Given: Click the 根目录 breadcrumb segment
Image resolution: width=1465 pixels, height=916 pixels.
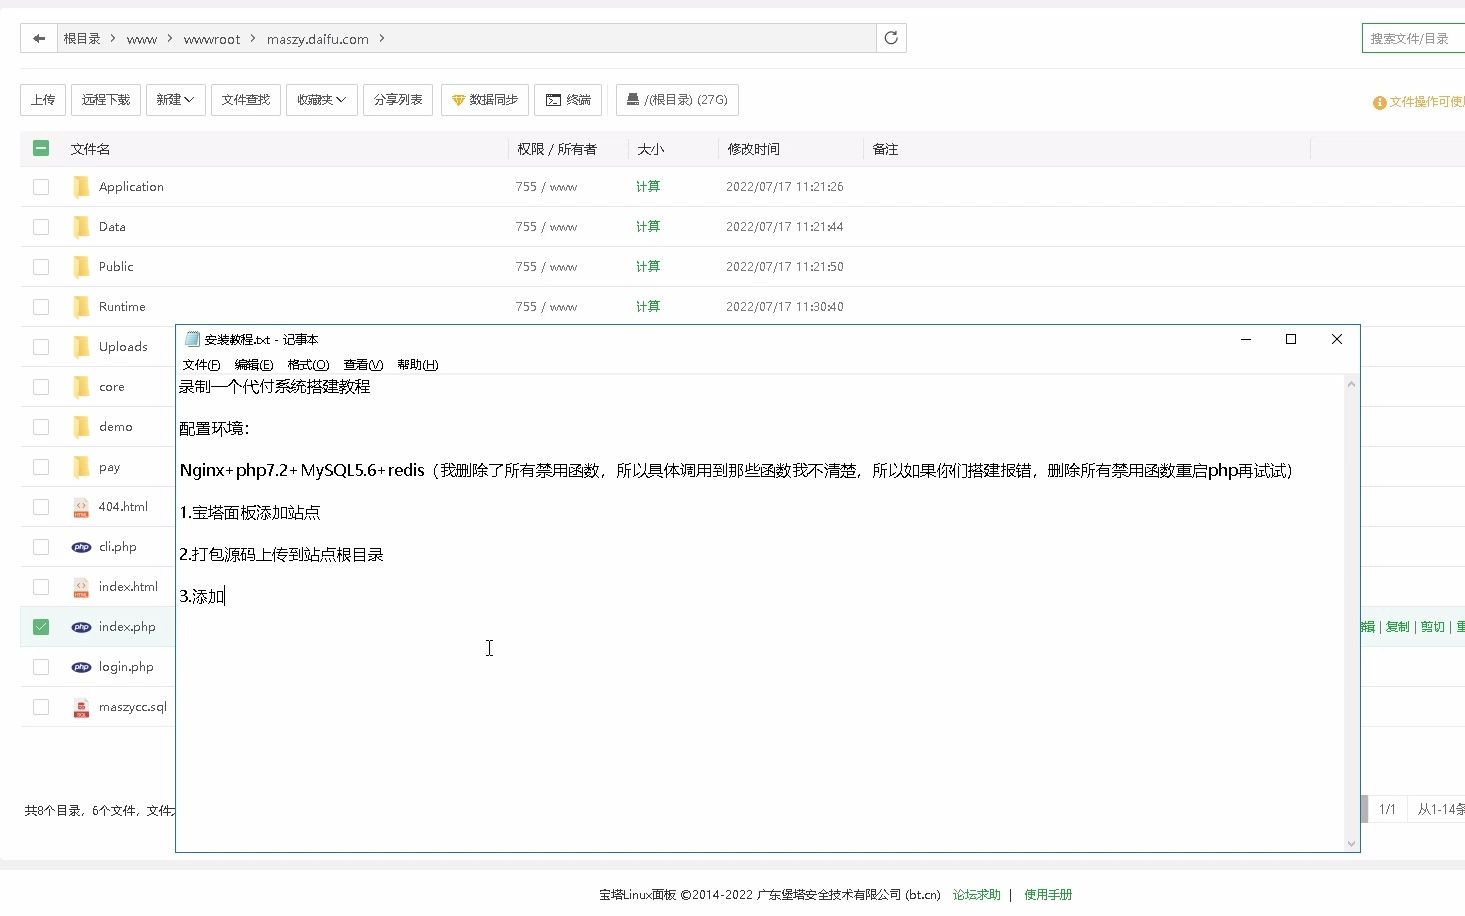Looking at the screenshot, I should tap(82, 39).
